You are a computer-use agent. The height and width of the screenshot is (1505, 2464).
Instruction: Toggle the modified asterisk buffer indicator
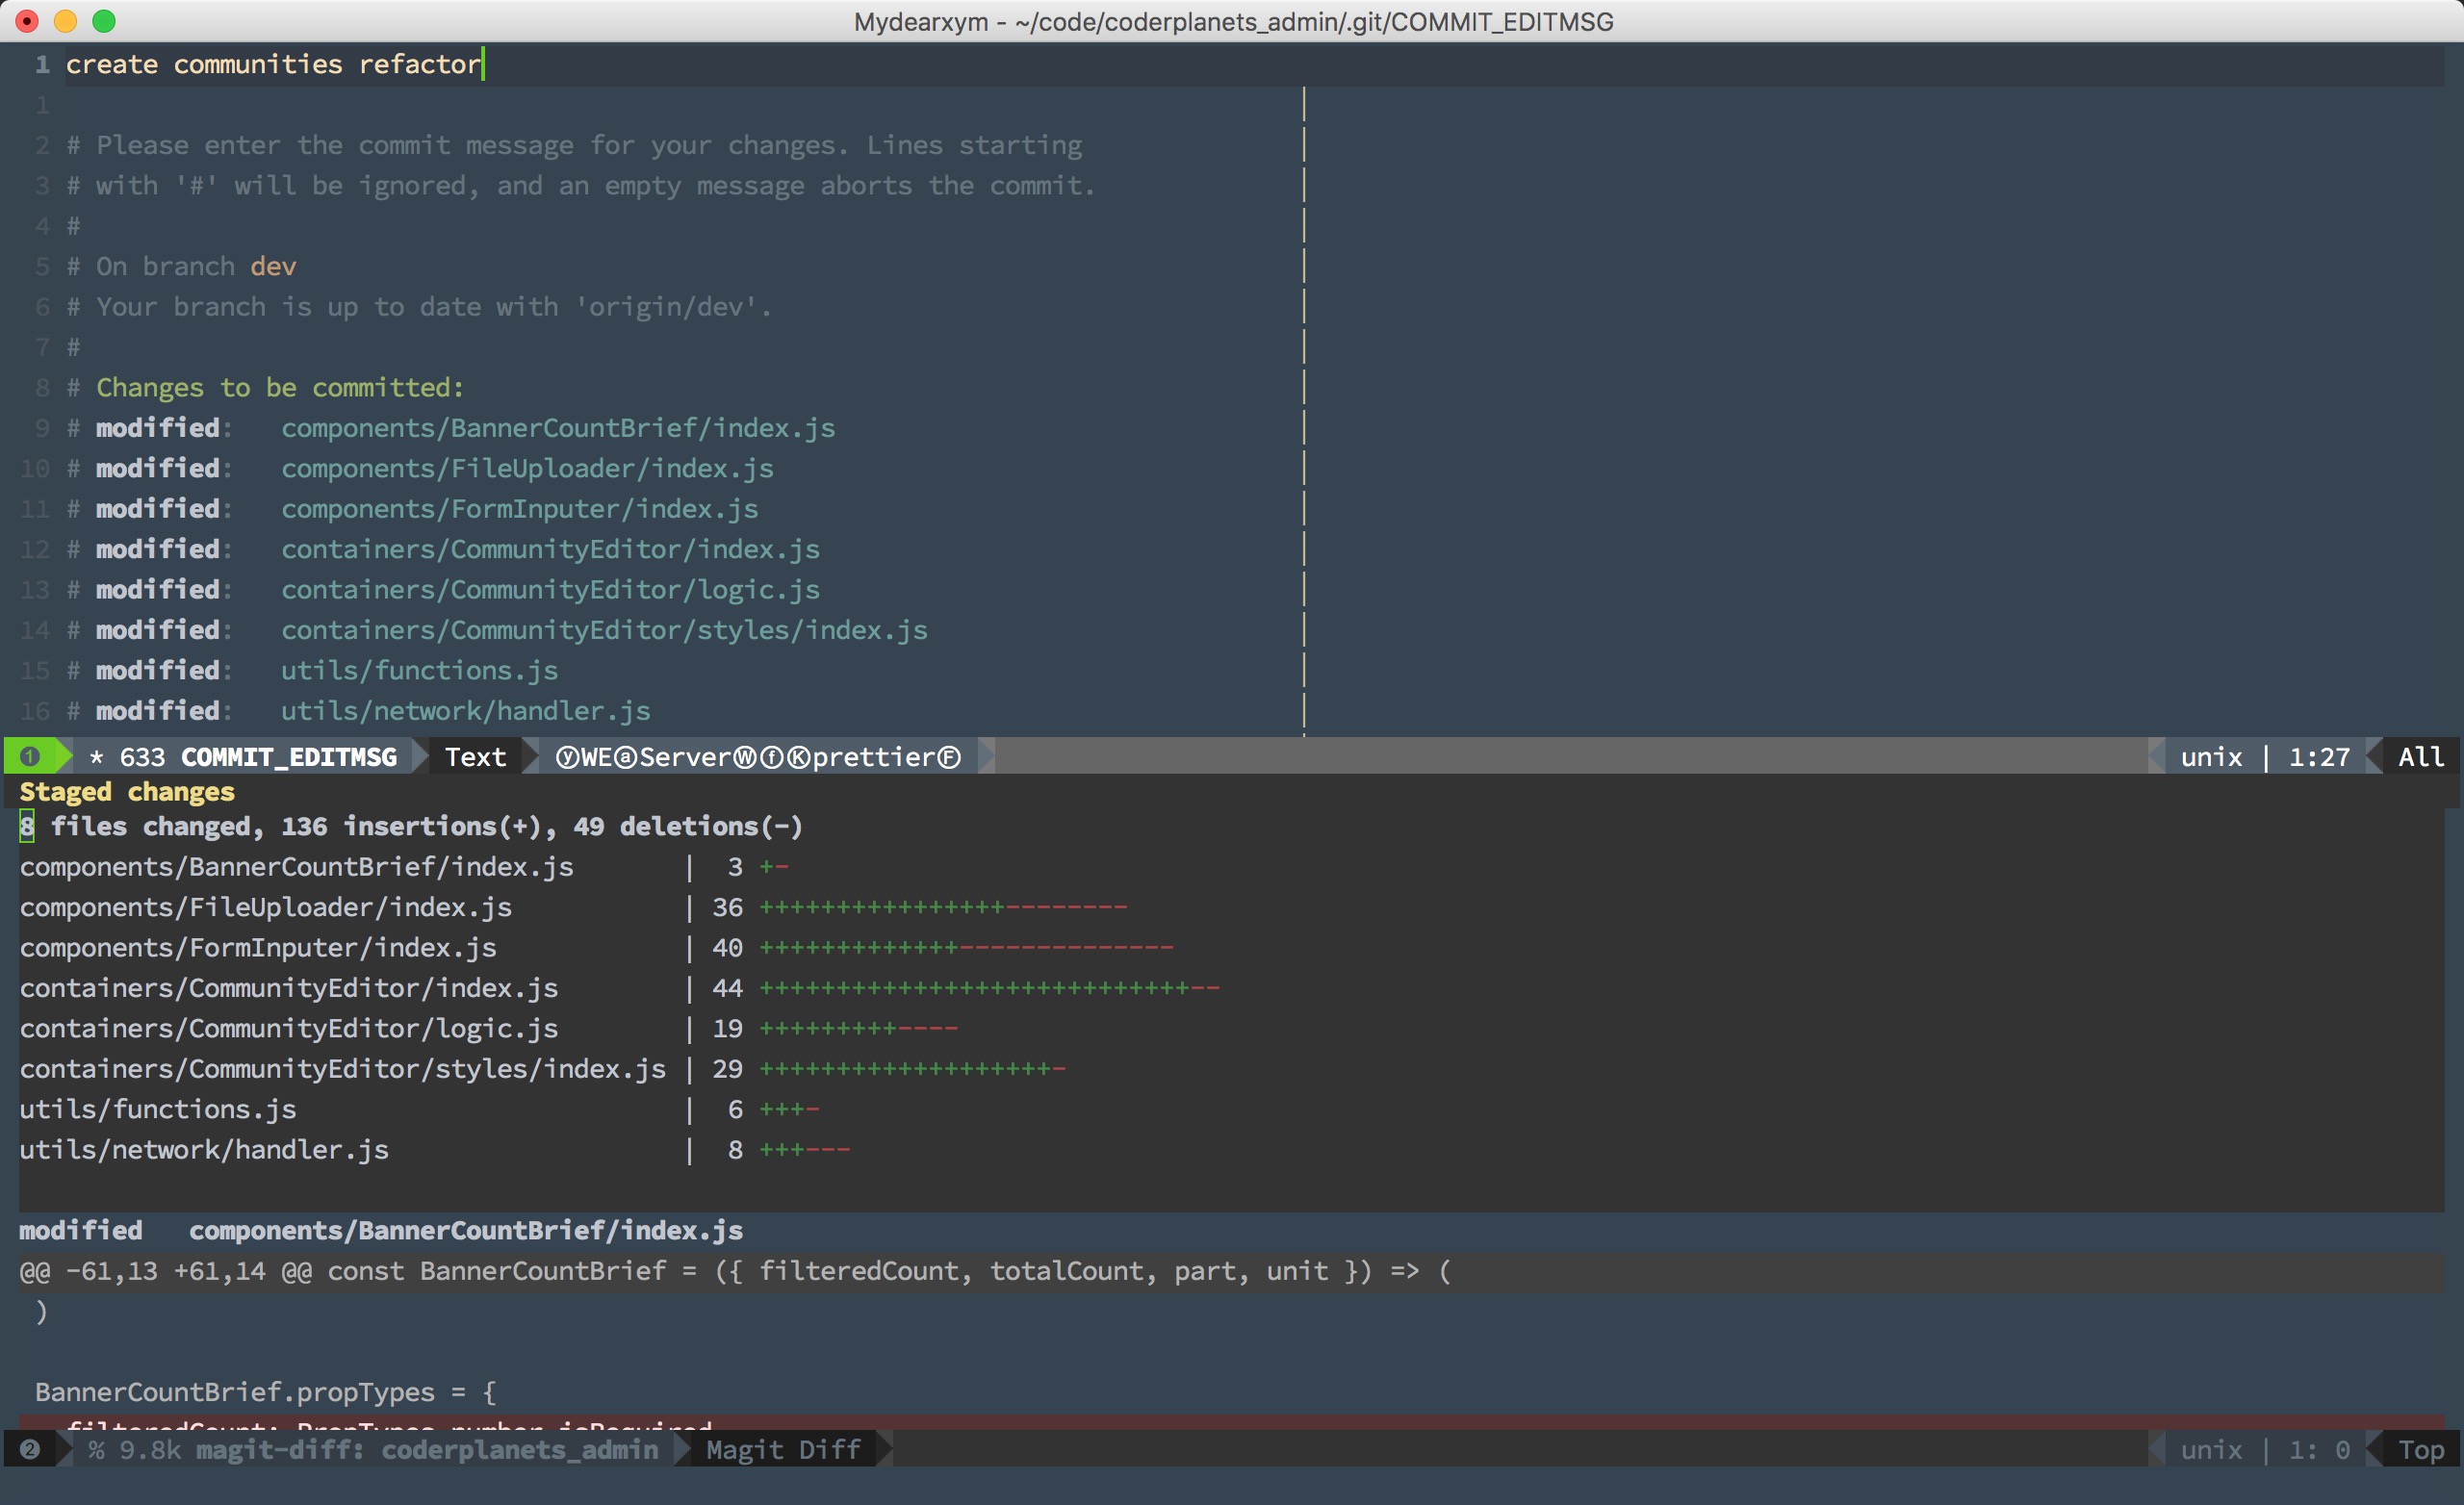click(97, 757)
